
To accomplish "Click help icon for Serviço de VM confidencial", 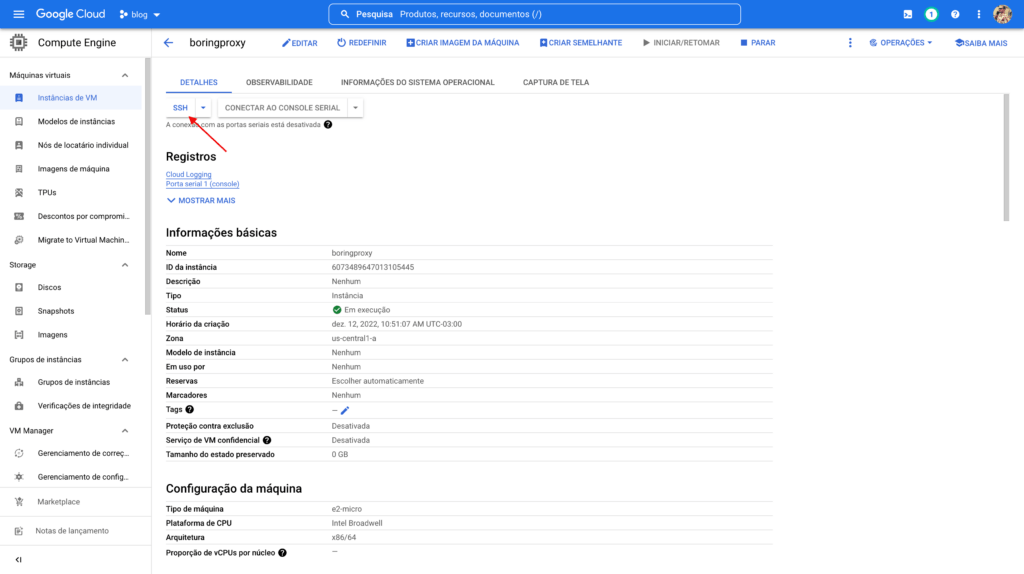I will click(x=267, y=440).
